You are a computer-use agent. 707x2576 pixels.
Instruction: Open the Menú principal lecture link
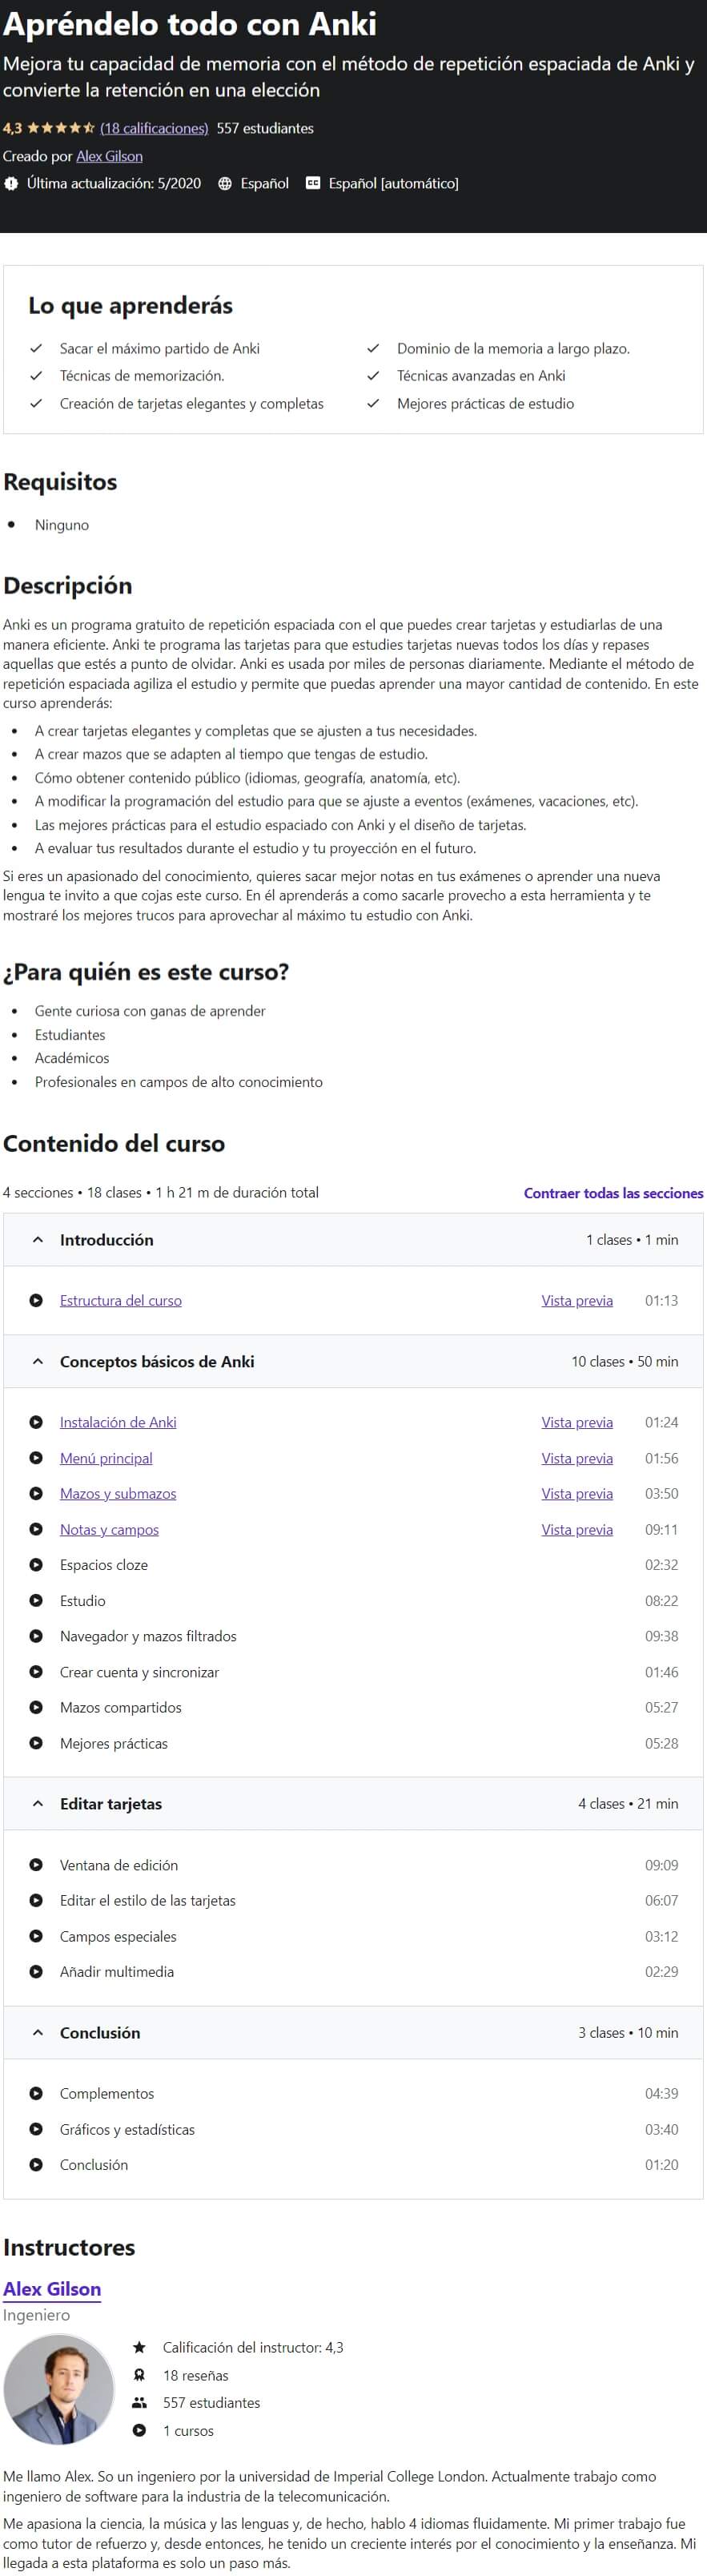[106, 1458]
